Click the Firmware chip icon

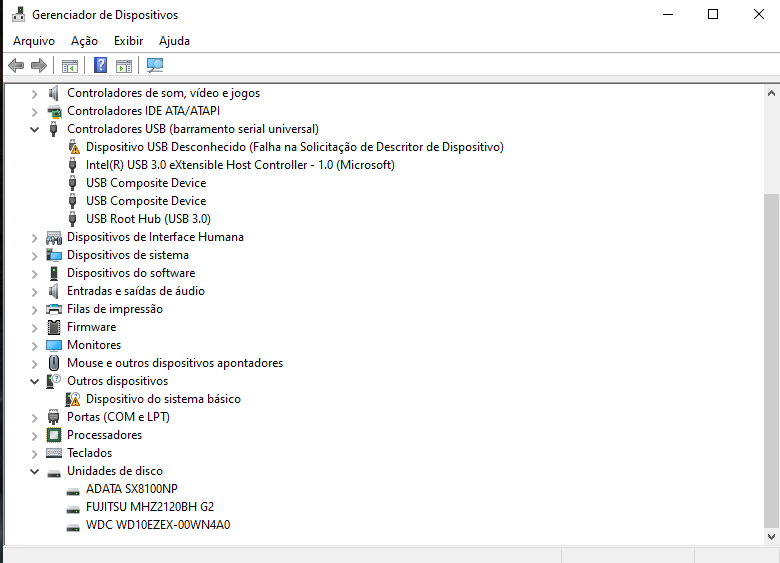pos(54,327)
